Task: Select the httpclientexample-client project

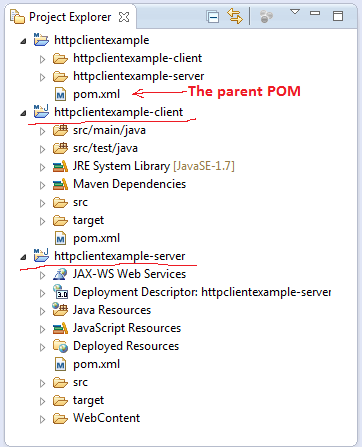Action: click(x=118, y=112)
